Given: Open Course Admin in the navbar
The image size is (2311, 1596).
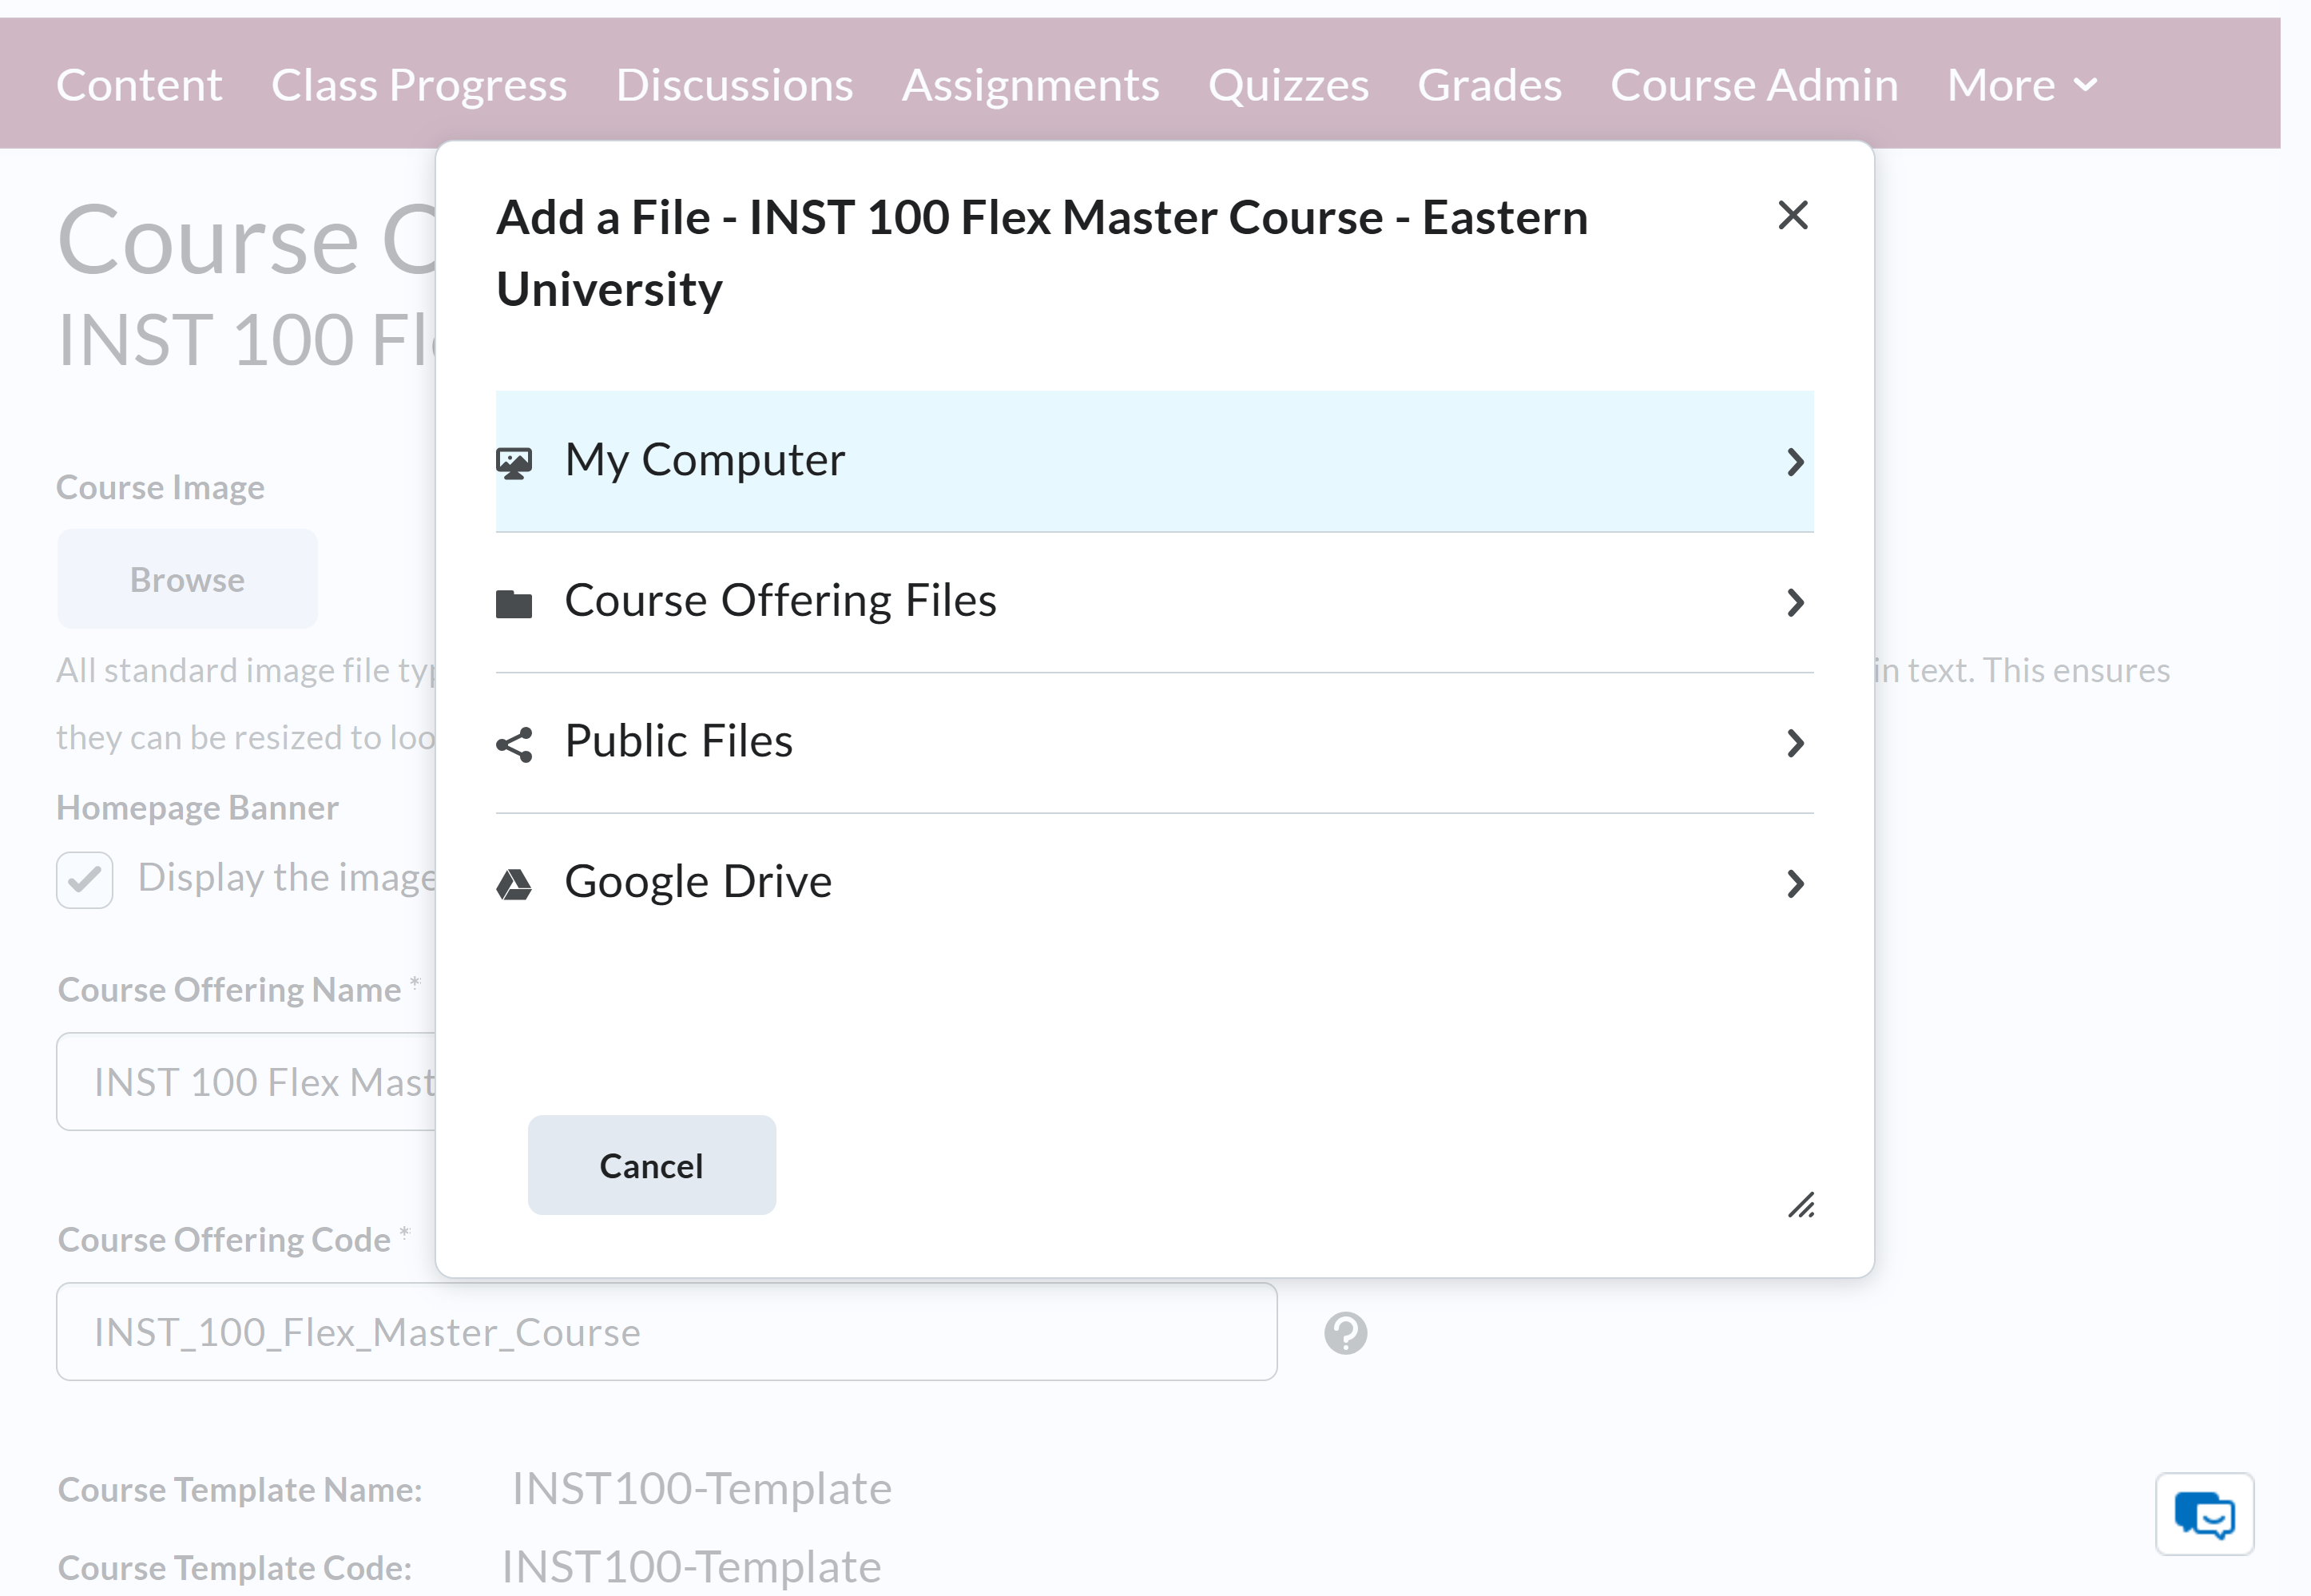Looking at the screenshot, I should (x=1754, y=85).
